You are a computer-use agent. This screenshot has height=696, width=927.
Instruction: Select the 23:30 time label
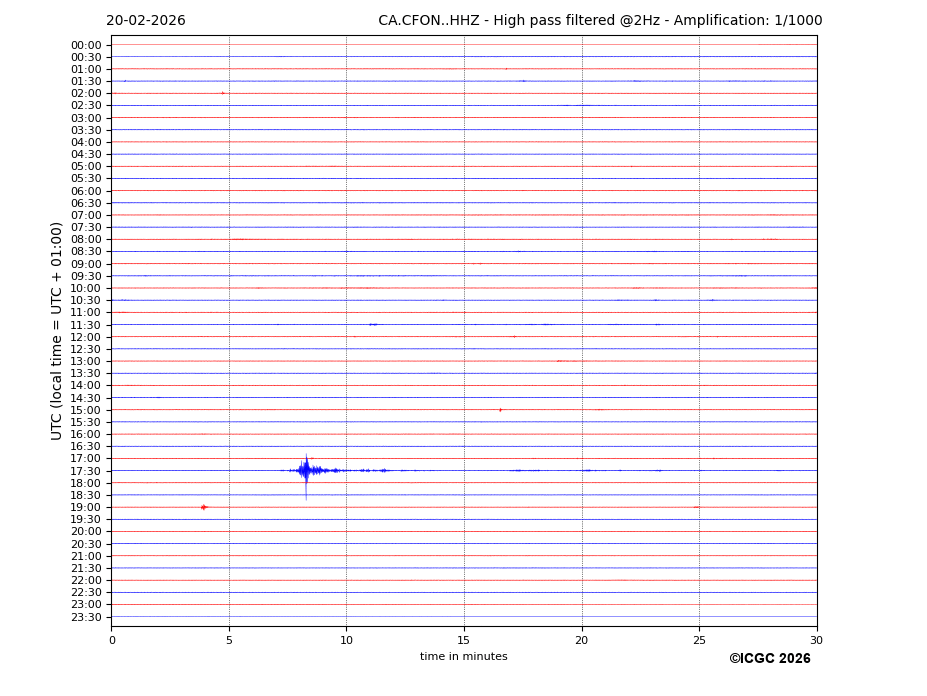point(86,617)
